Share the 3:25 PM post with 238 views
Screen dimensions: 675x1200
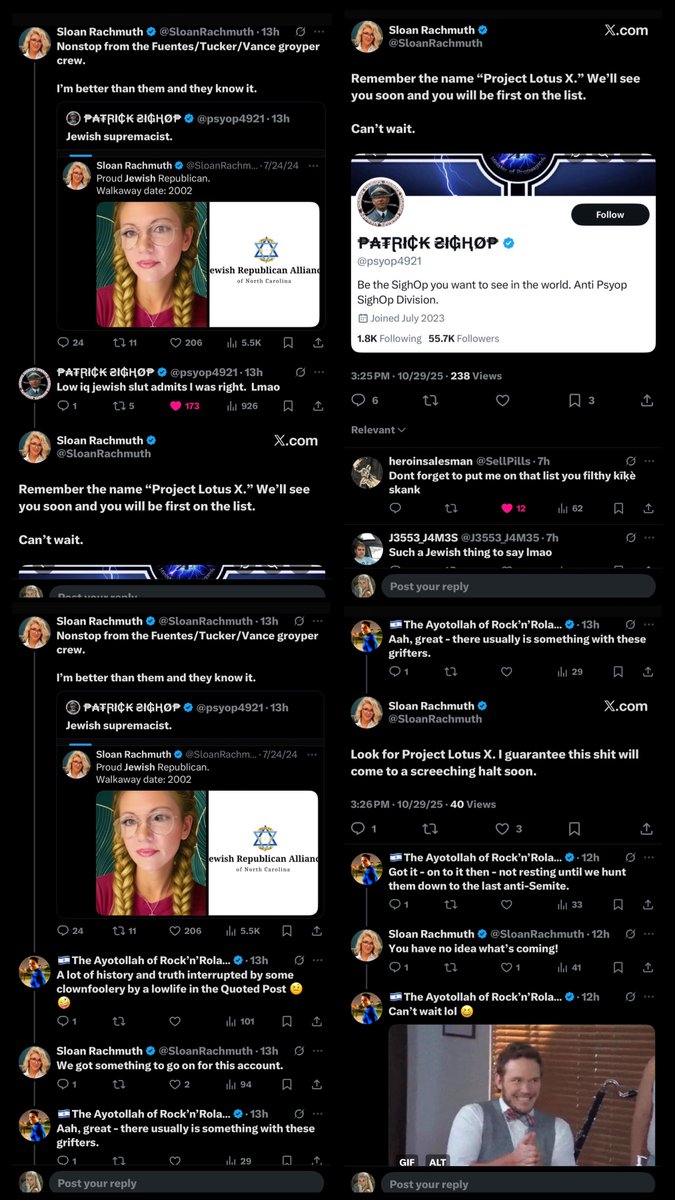point(646,400)
